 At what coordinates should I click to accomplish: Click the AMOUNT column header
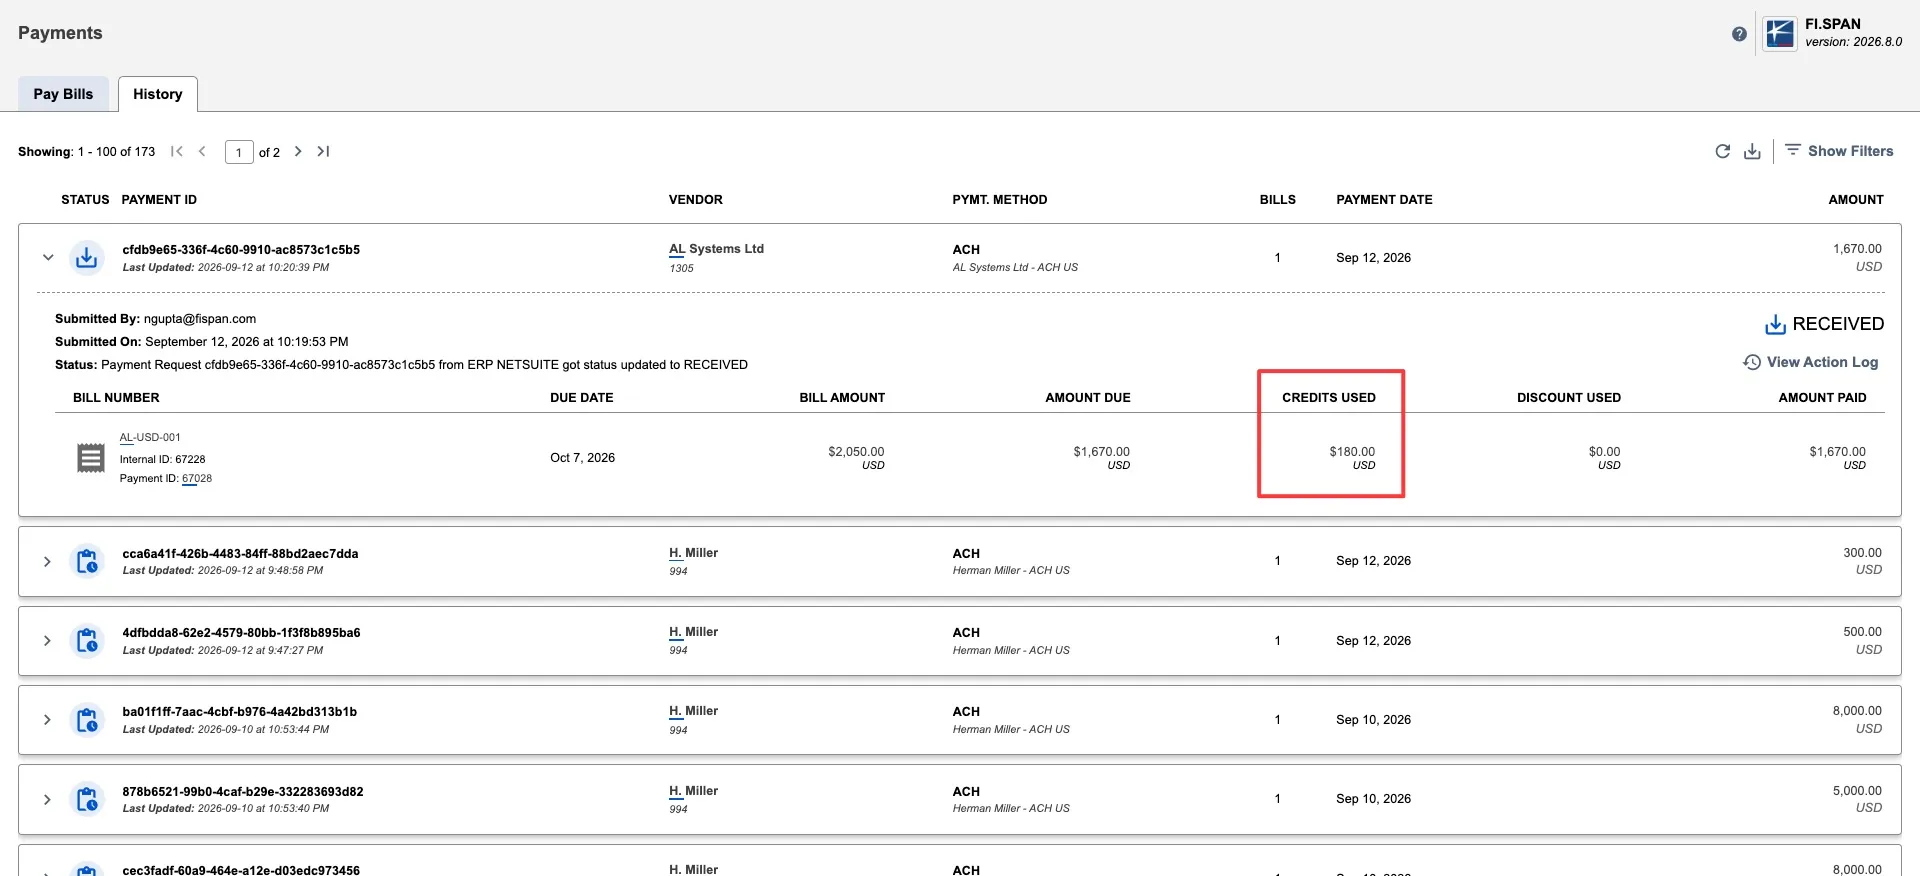point(1856,200)
